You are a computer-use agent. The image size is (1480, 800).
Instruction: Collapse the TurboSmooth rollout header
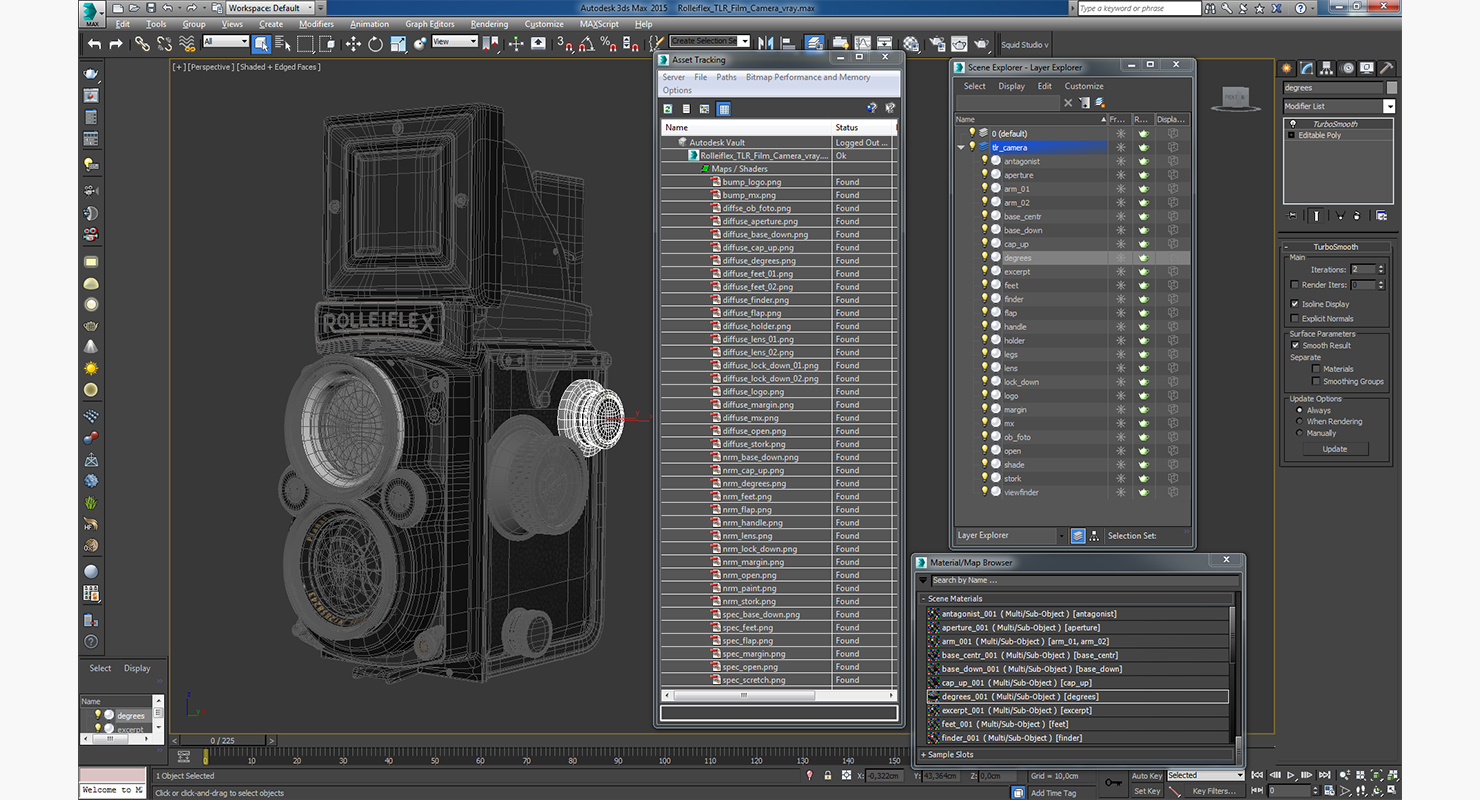[1336, 247]
